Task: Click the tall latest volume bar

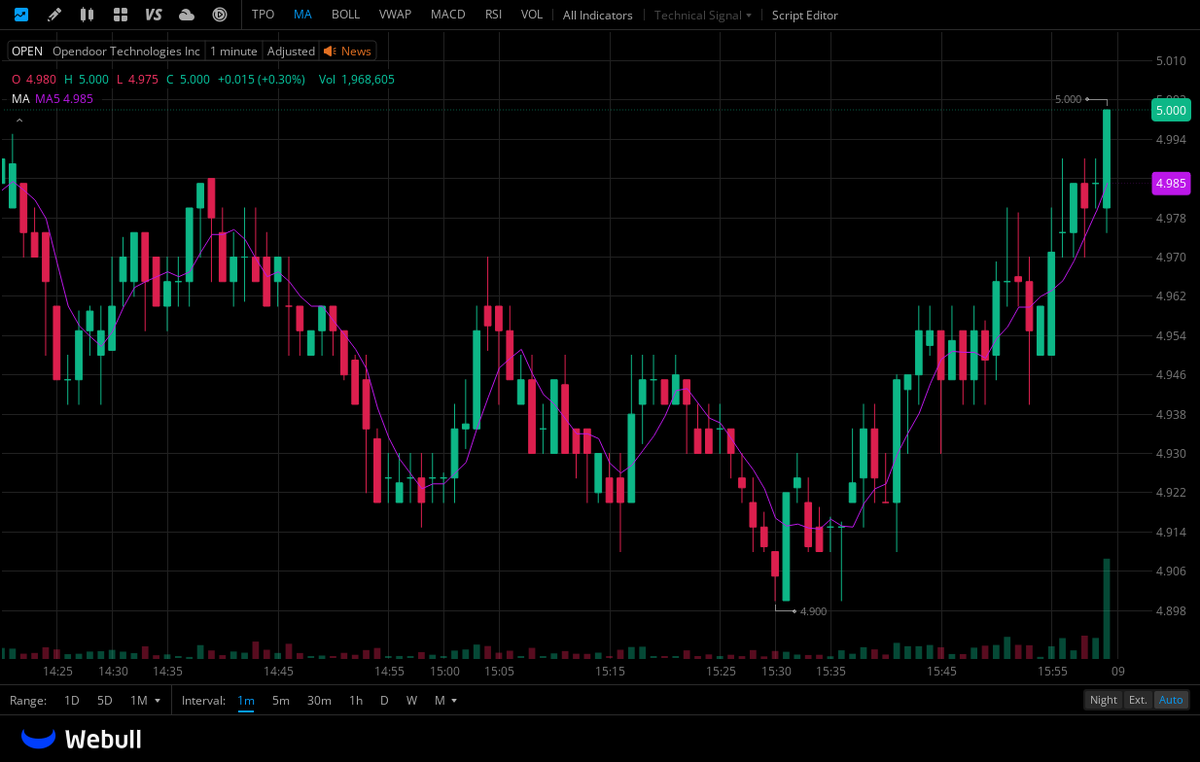Action: coord(1106,608)
